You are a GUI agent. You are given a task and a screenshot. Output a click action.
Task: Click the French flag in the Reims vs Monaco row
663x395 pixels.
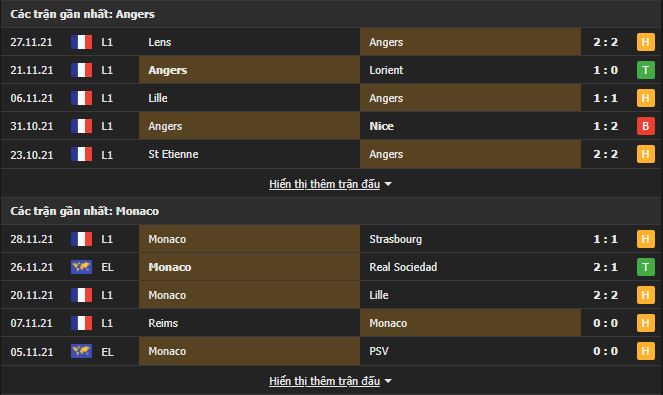[82, 323]
